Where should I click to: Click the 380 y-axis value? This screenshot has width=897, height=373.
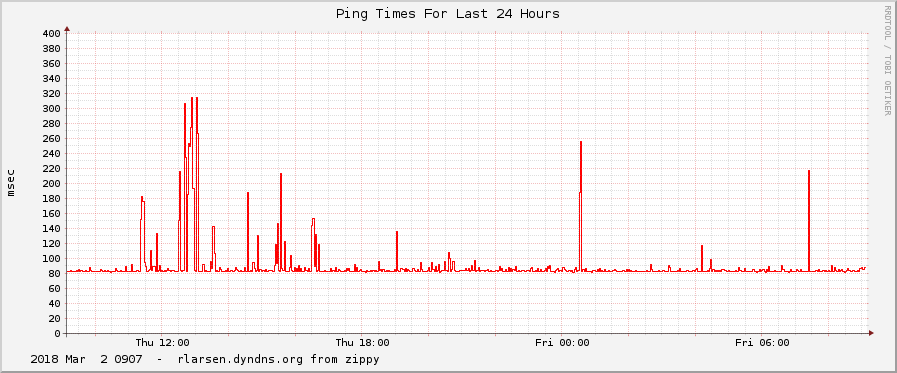(51, 49)
